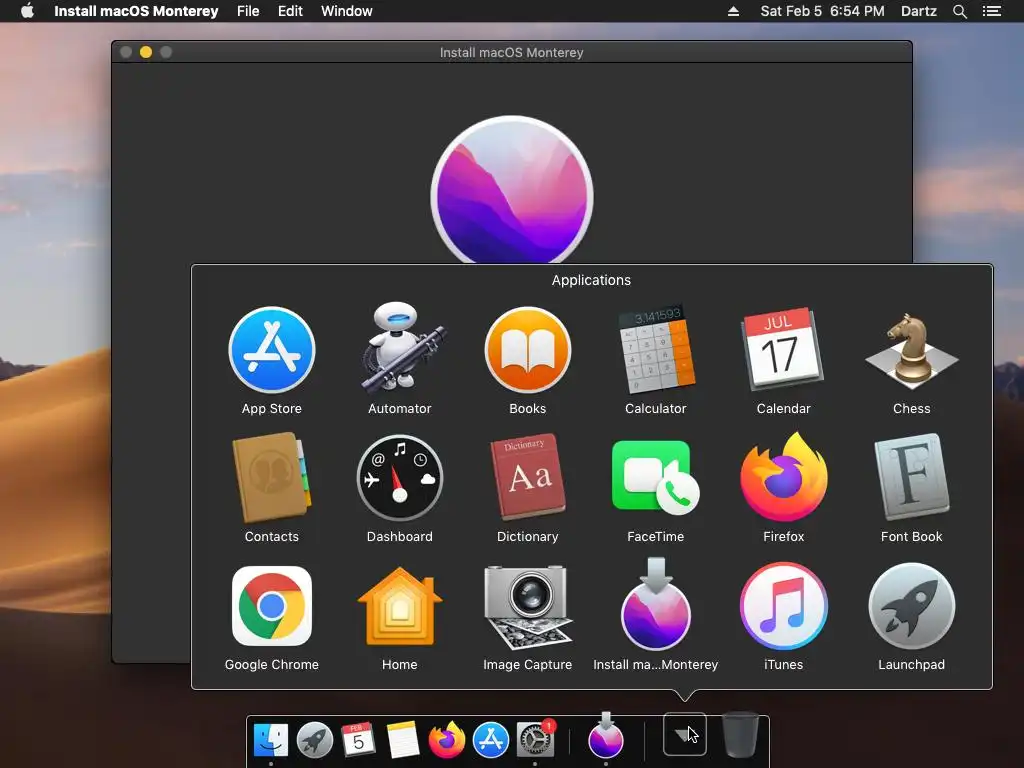Launch the Chess app
Screen dimensions: 1024x768
[x=912, y=351]
